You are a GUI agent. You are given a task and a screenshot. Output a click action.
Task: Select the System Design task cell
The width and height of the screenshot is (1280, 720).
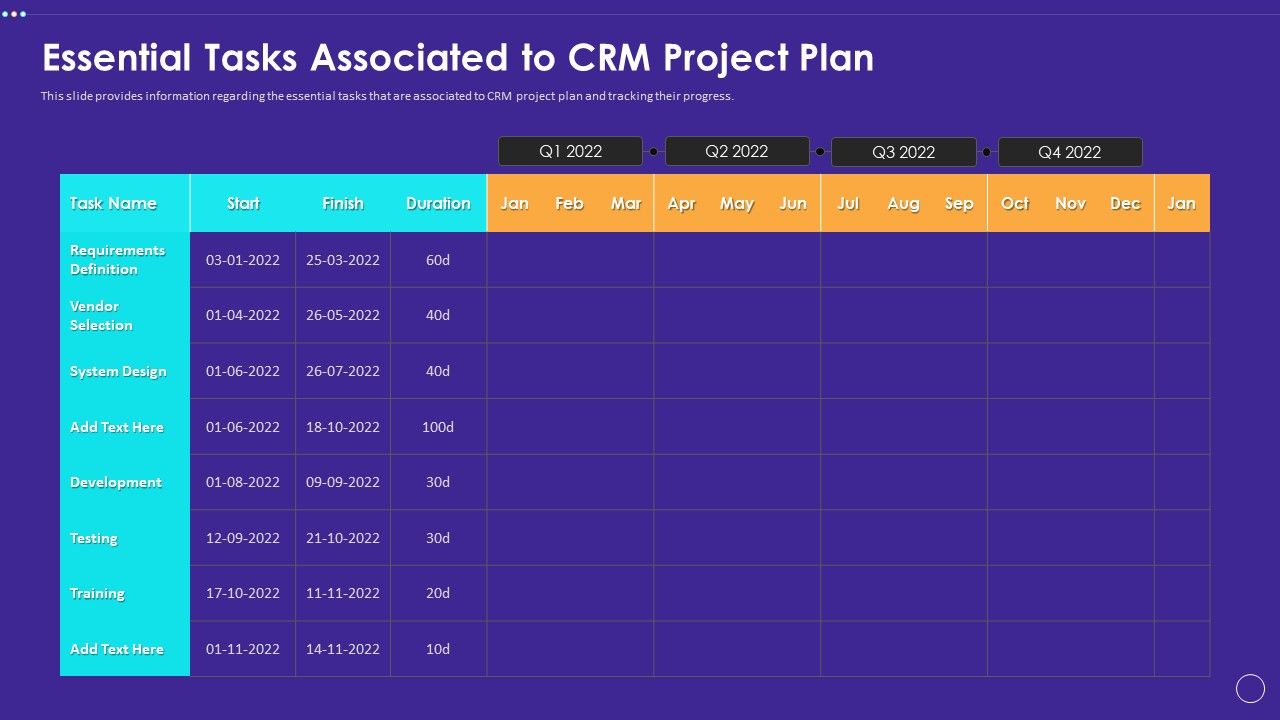pyautogui.click(x=118, y=371)
